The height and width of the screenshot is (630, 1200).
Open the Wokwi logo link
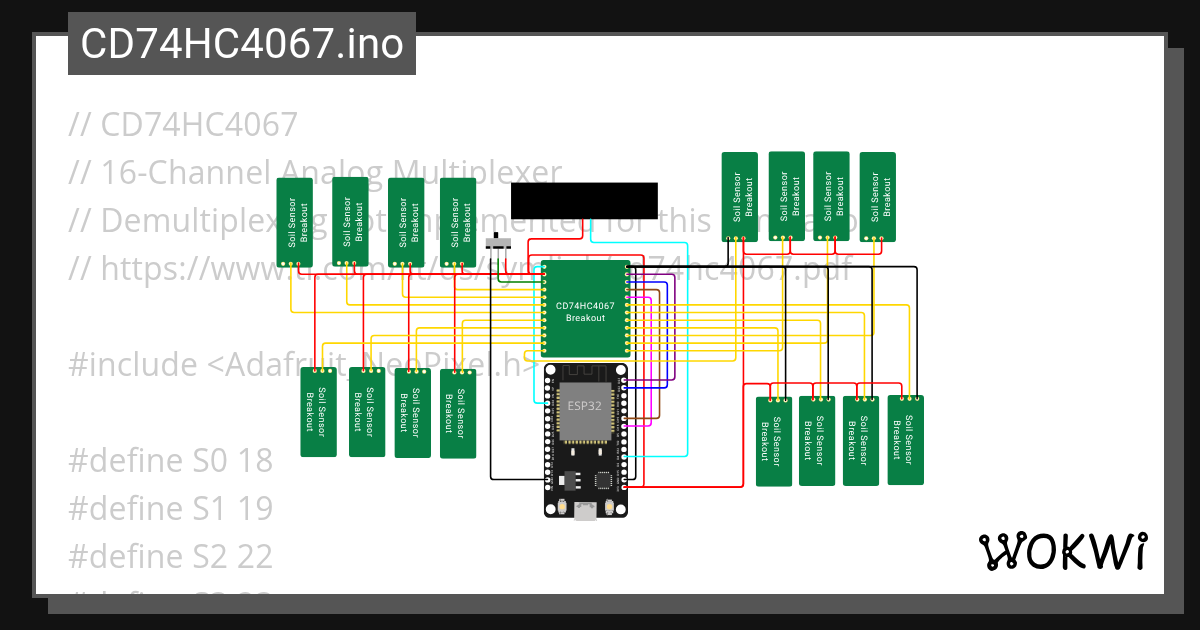pyautogui.click(x=1065, y=549)
